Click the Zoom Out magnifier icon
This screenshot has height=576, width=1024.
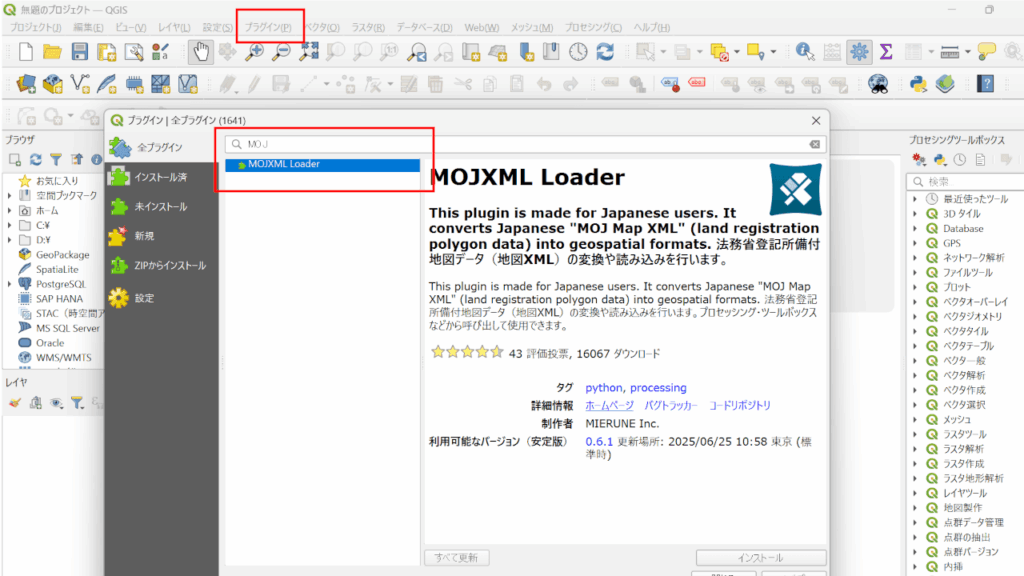(281, 52)
